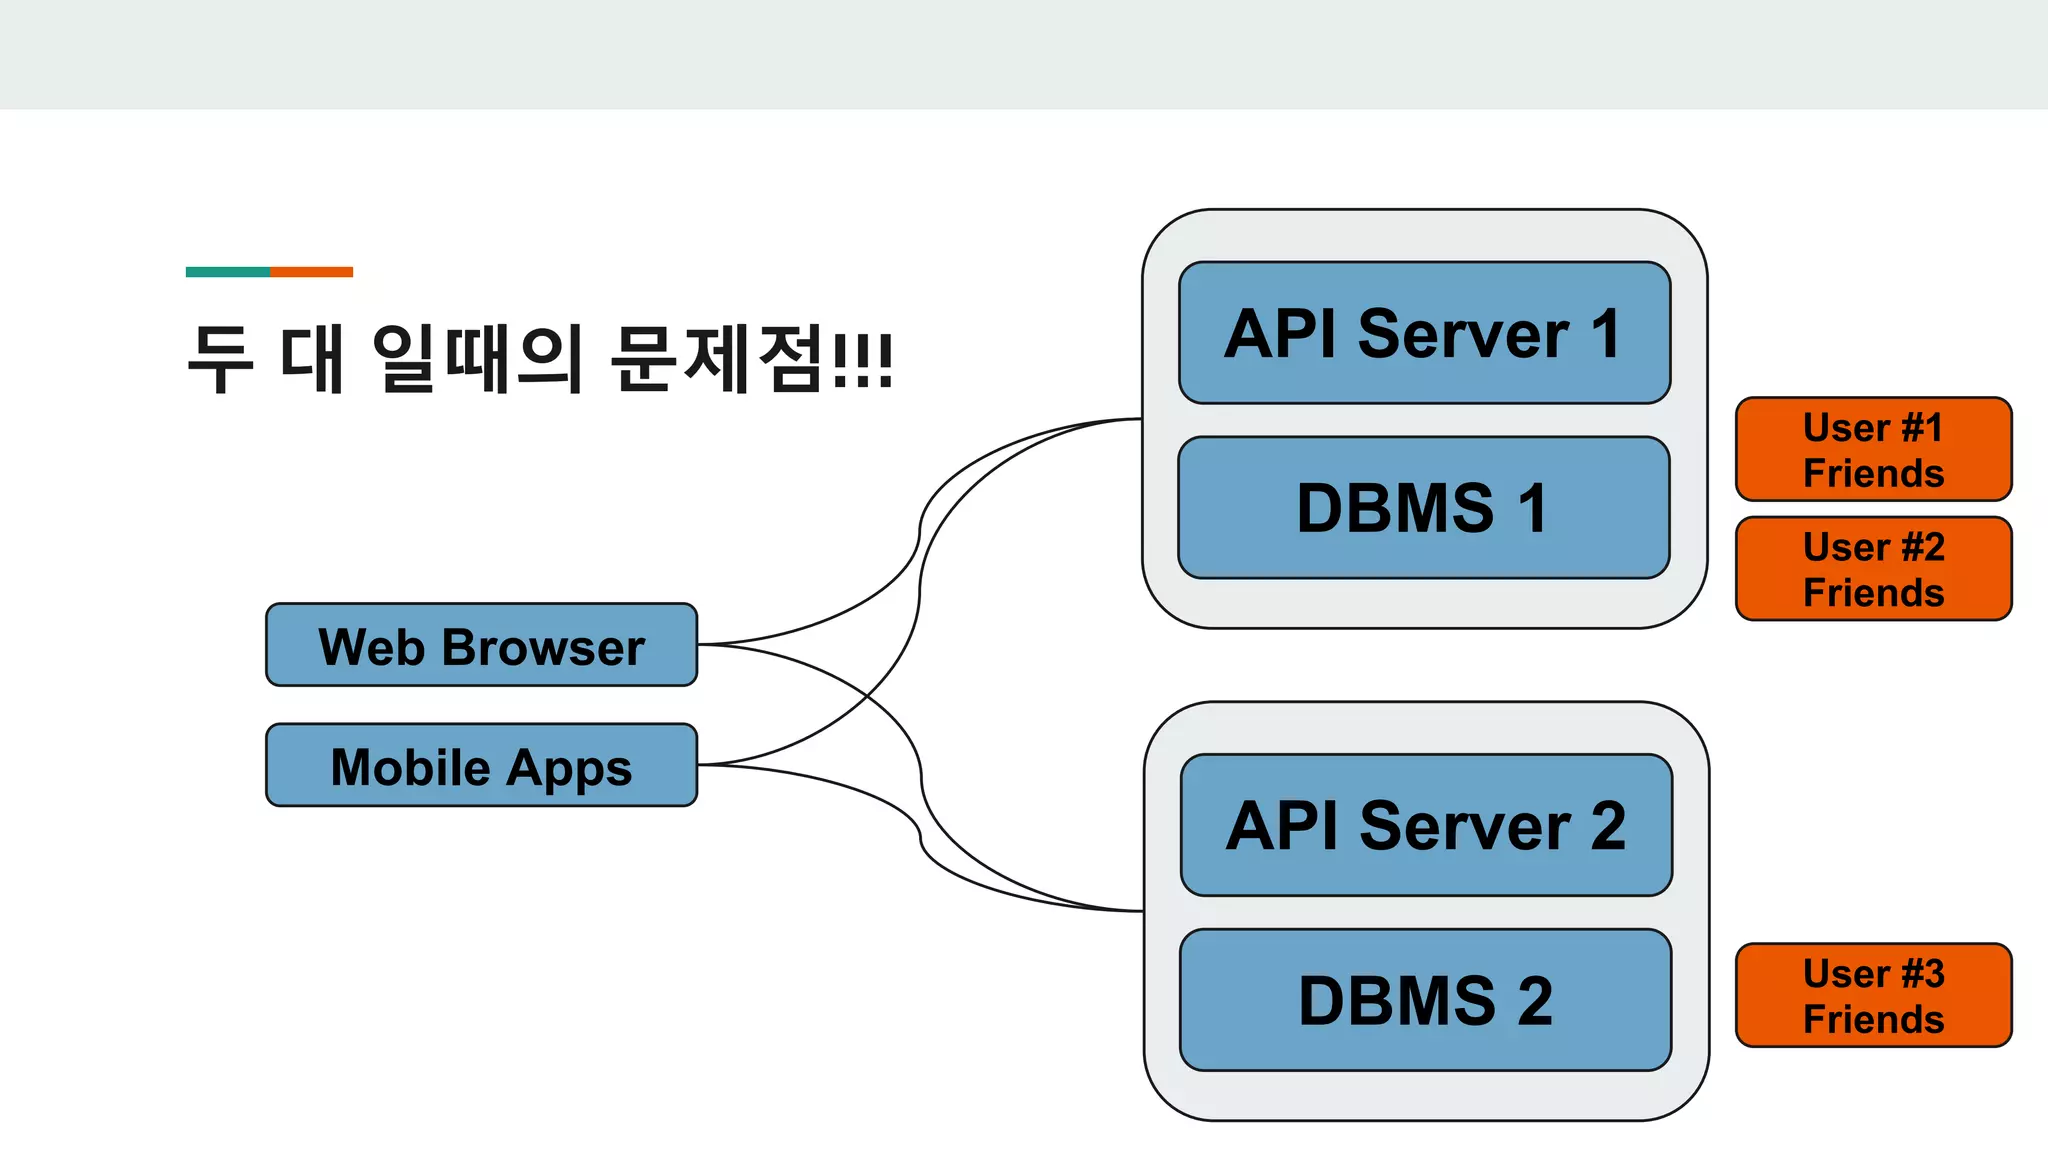This screenshot has width=2048, height=1152.
Task: Click the API Server 1 box
Action: click(1424, 332)
